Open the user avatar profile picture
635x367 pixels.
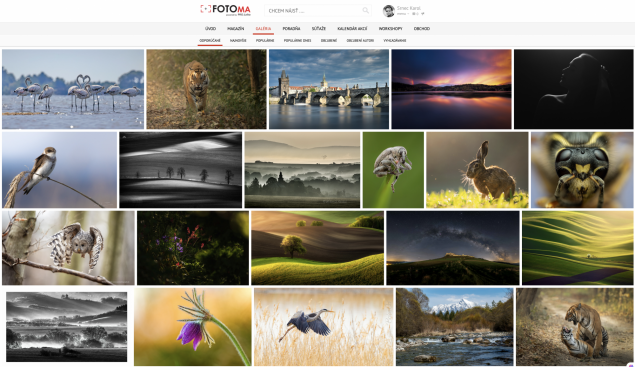point(388,11)
